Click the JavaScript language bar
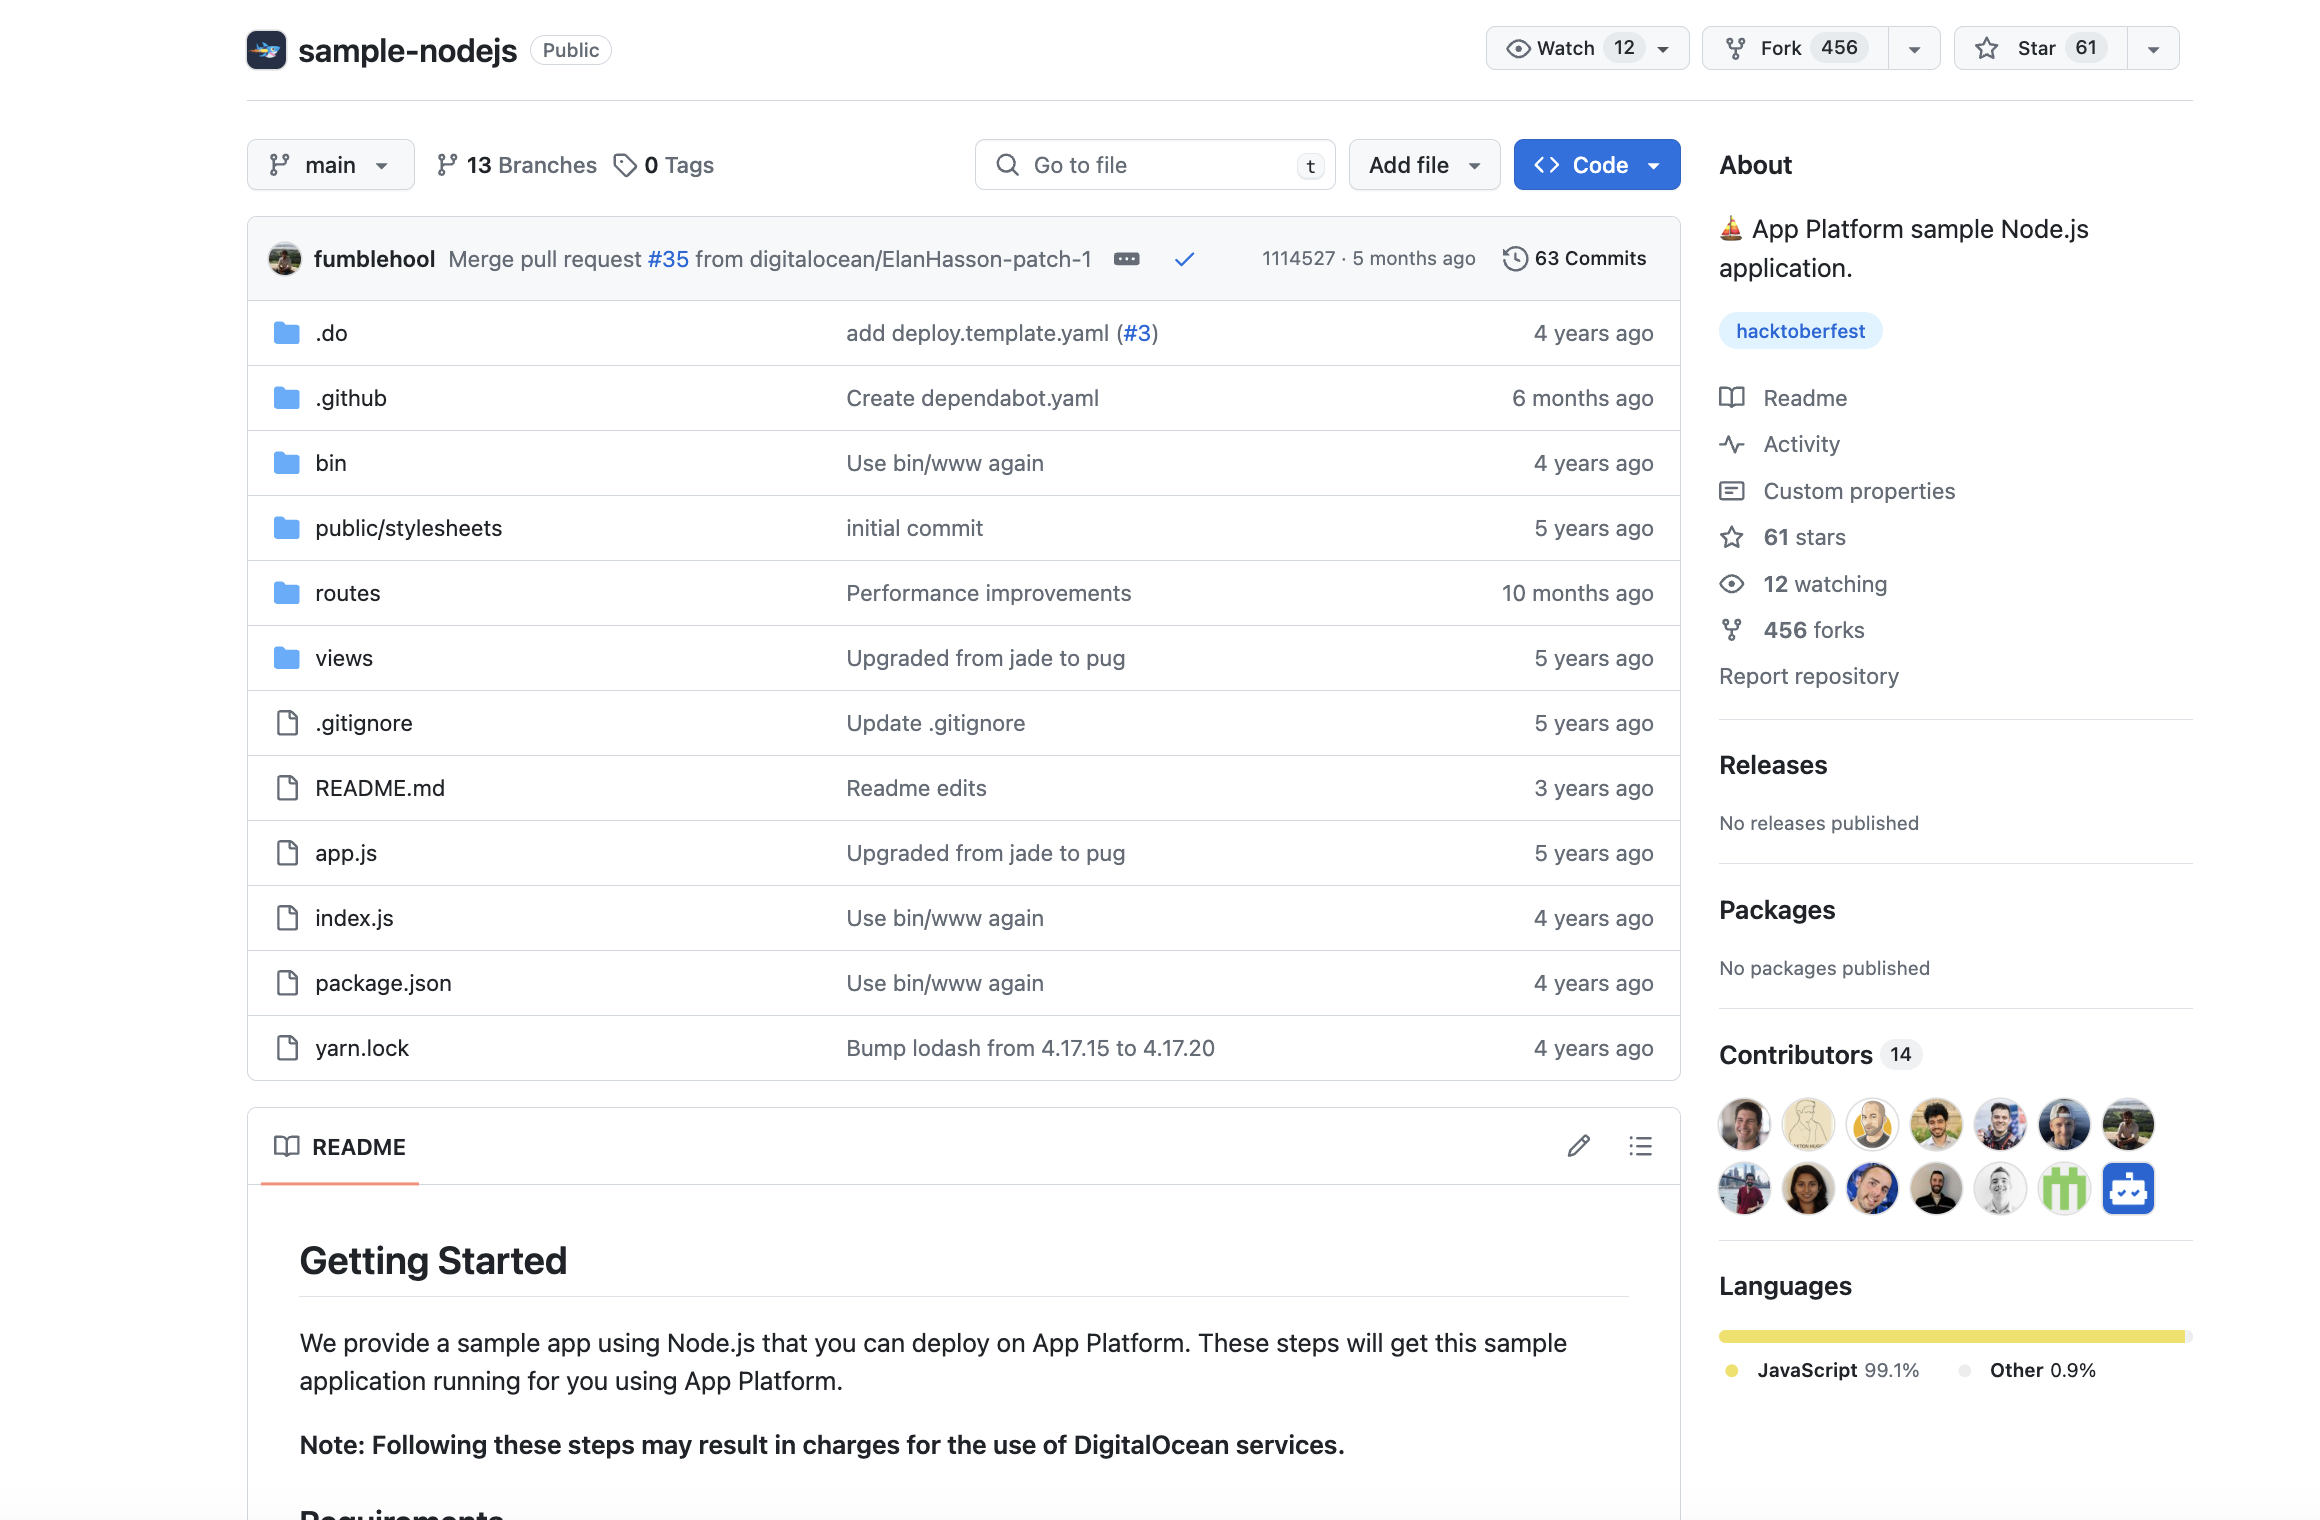 1950,1336
